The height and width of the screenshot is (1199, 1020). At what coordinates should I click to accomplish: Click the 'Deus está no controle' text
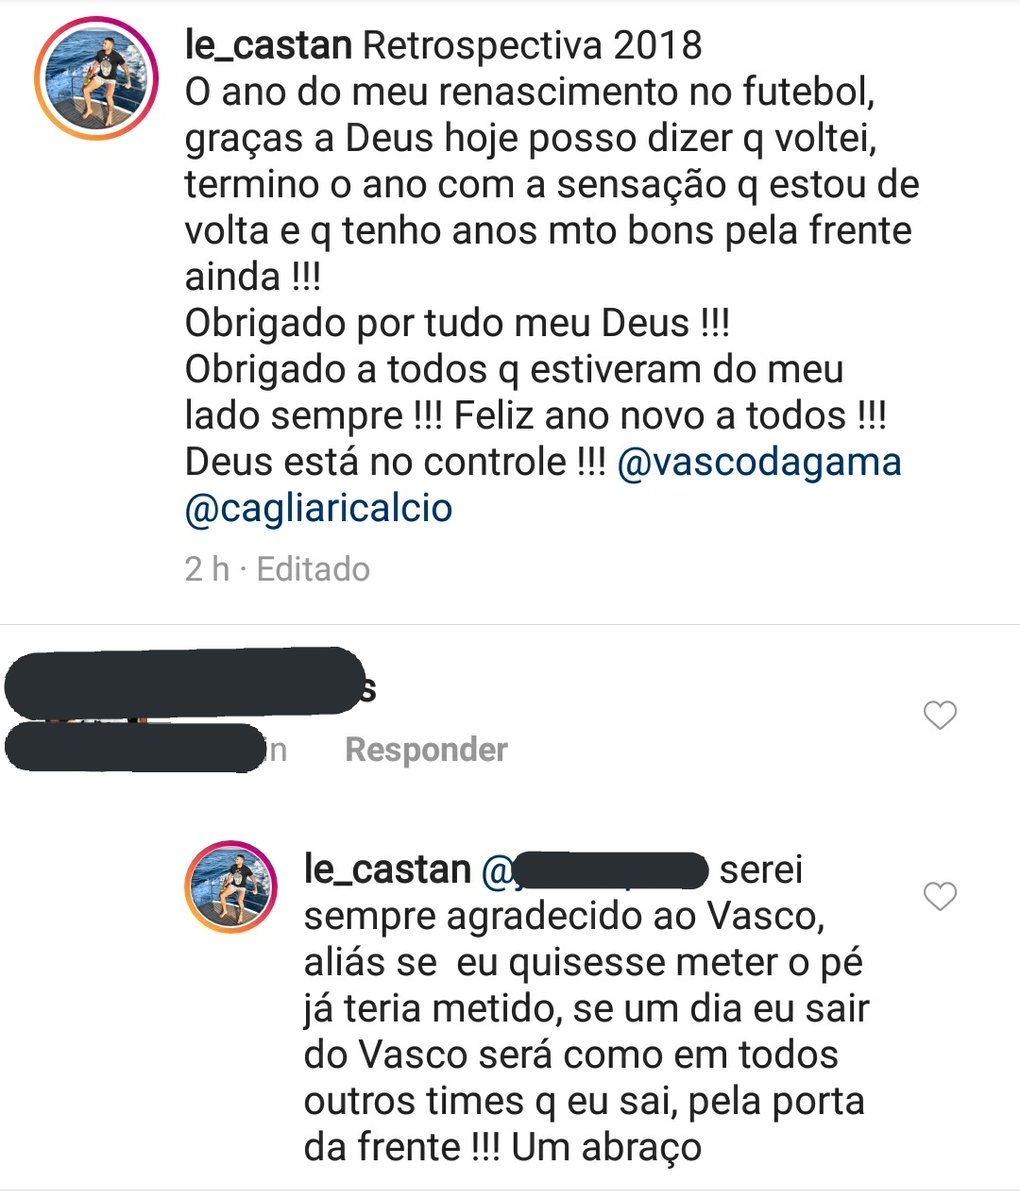pyautogui.click(x=395, y=462)
